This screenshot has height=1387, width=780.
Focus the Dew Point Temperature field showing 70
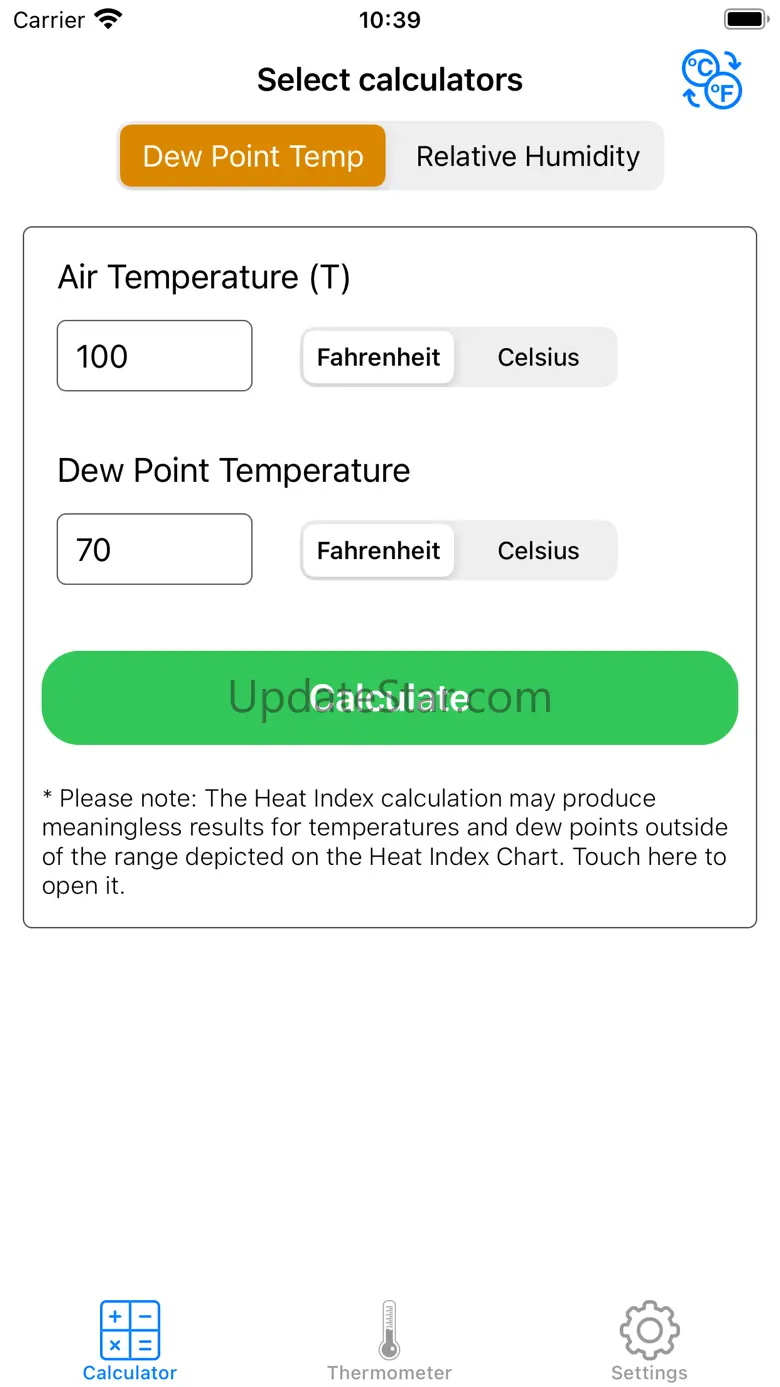point(154,549)
